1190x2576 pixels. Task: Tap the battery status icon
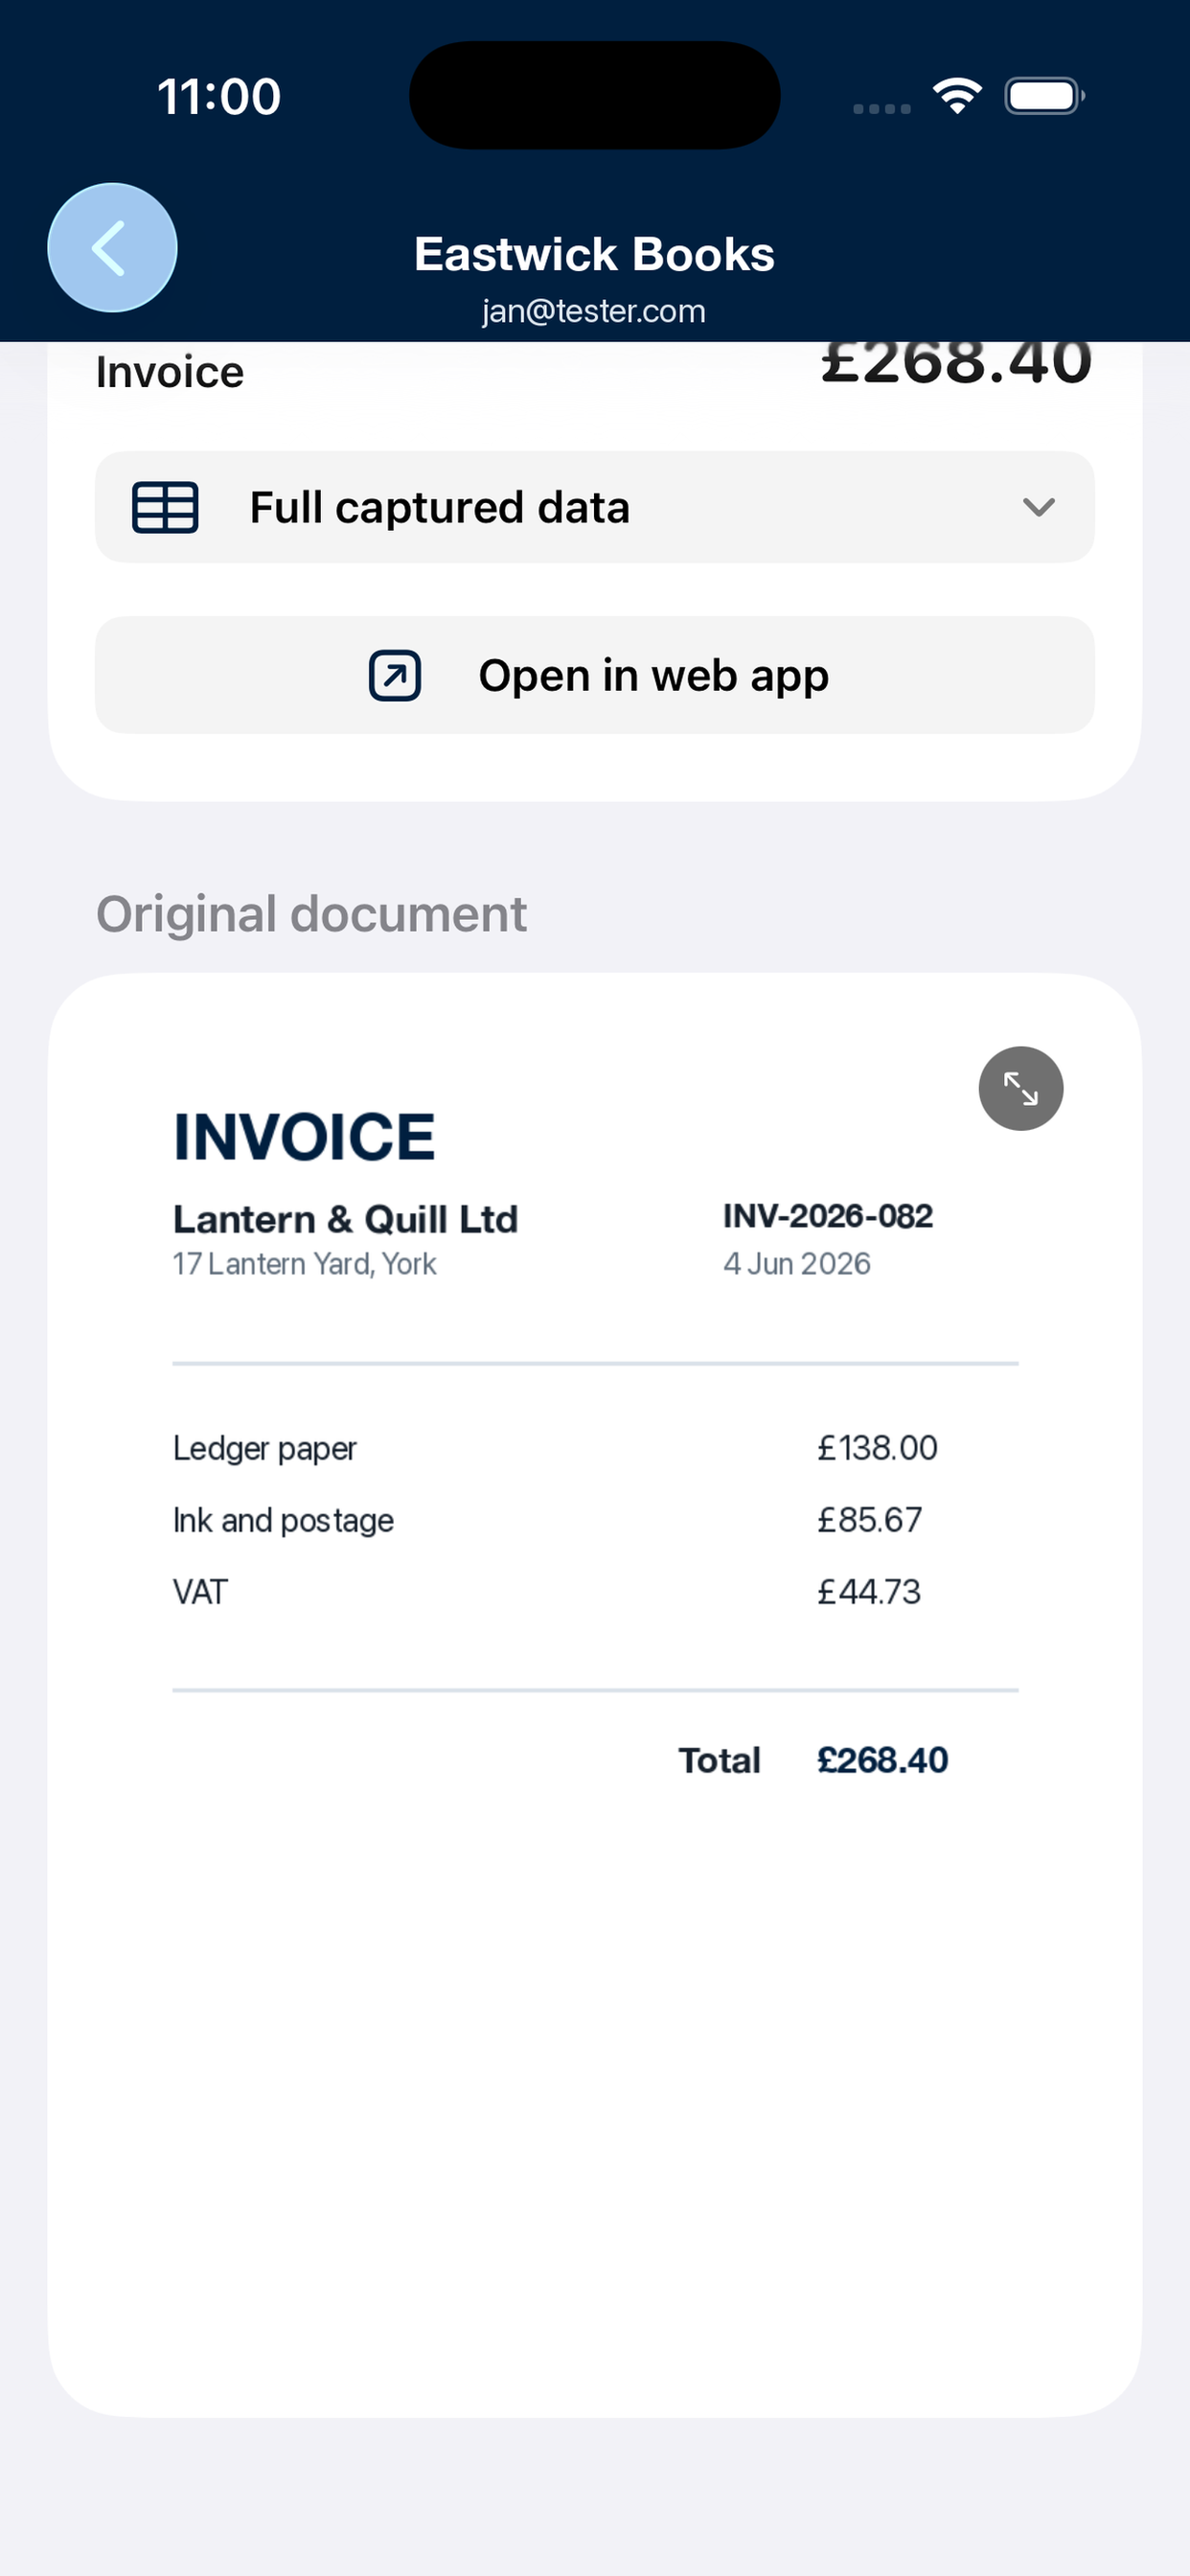tap(1044, 96)
